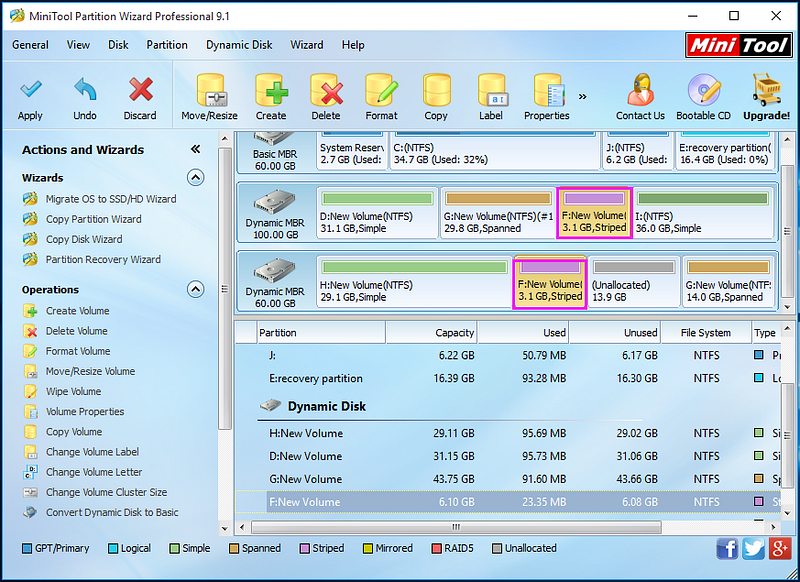This screenshot has height=582, width=800.
Task: Collapse the Wizards section
Action: tap(195, 178)
